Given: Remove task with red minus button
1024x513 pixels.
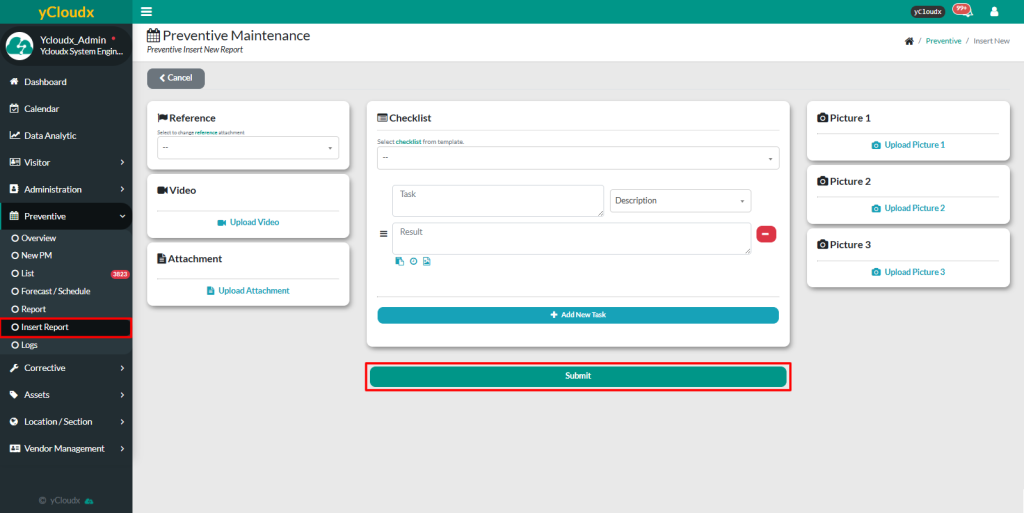Looking at the screenshot, I should [766, 234].
